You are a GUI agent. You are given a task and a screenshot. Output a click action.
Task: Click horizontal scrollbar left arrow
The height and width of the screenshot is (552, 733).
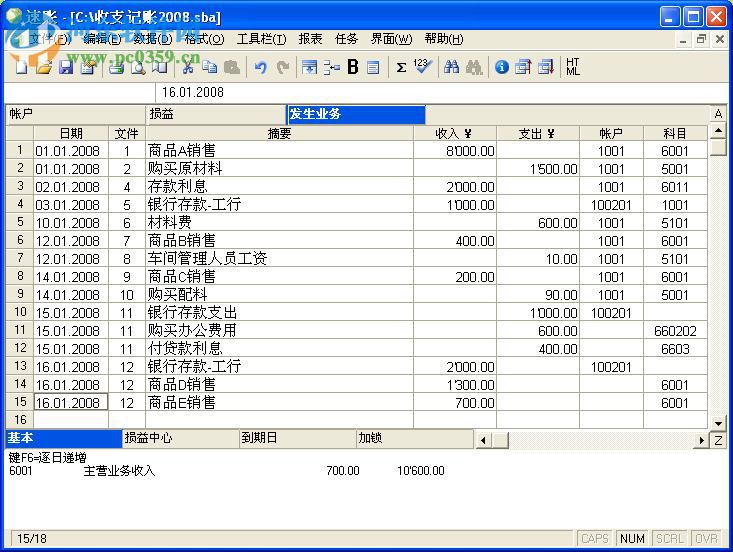coord(483,440)
